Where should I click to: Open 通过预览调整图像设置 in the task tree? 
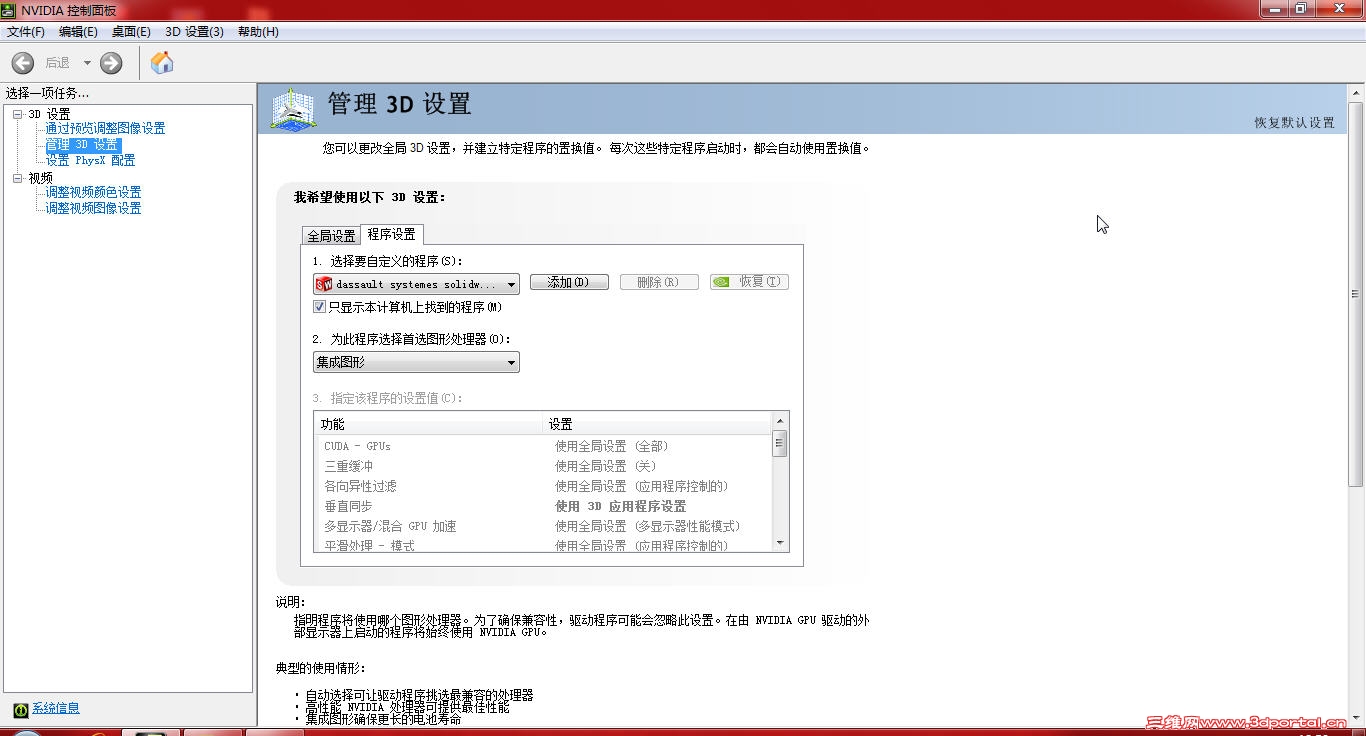105,128
